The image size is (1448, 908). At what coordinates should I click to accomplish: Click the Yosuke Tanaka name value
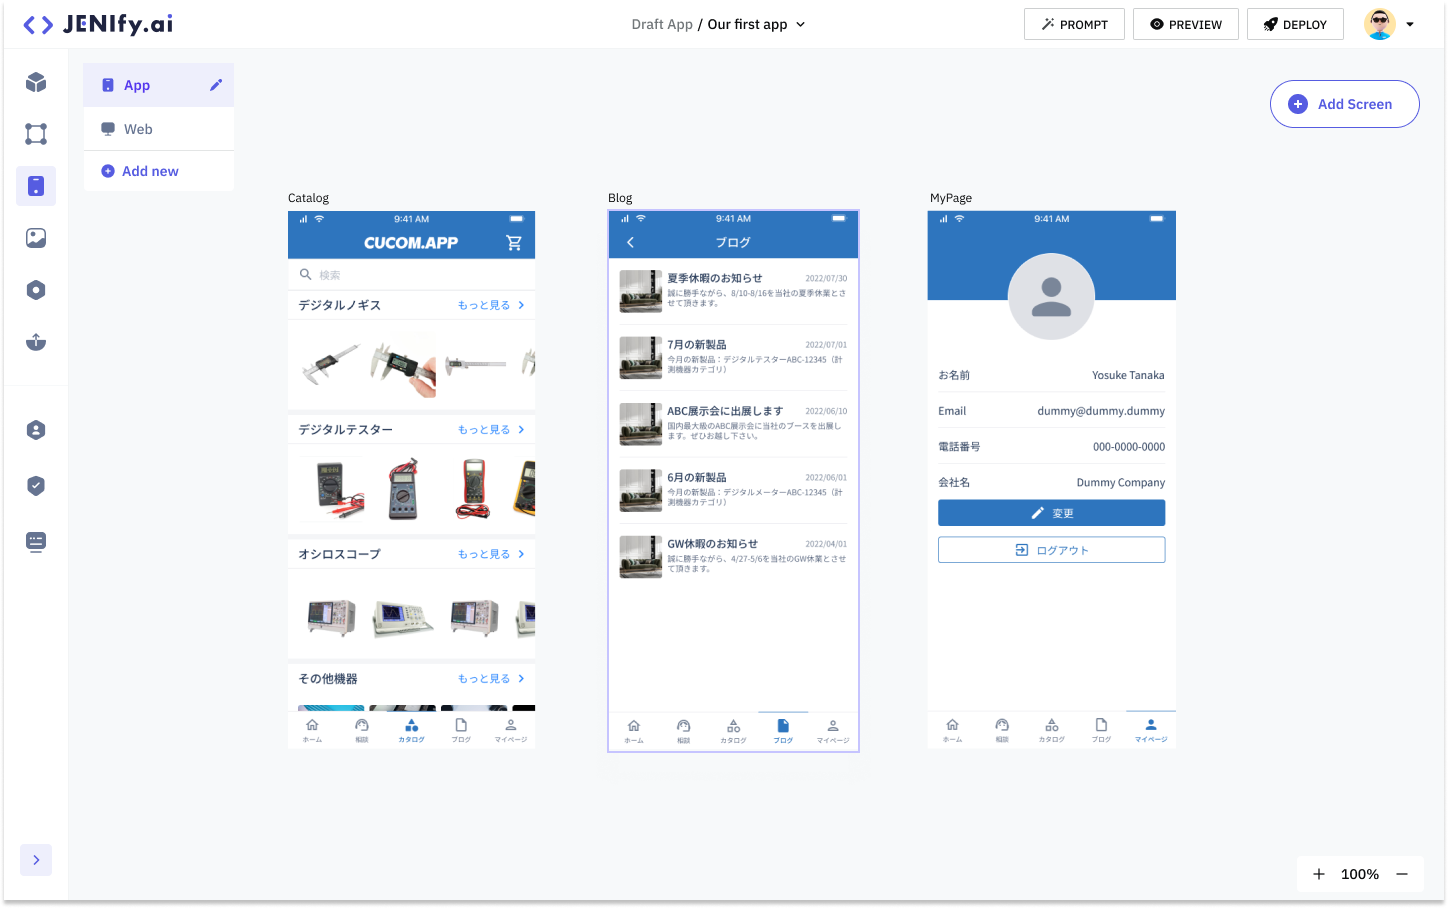[1128, 375]
